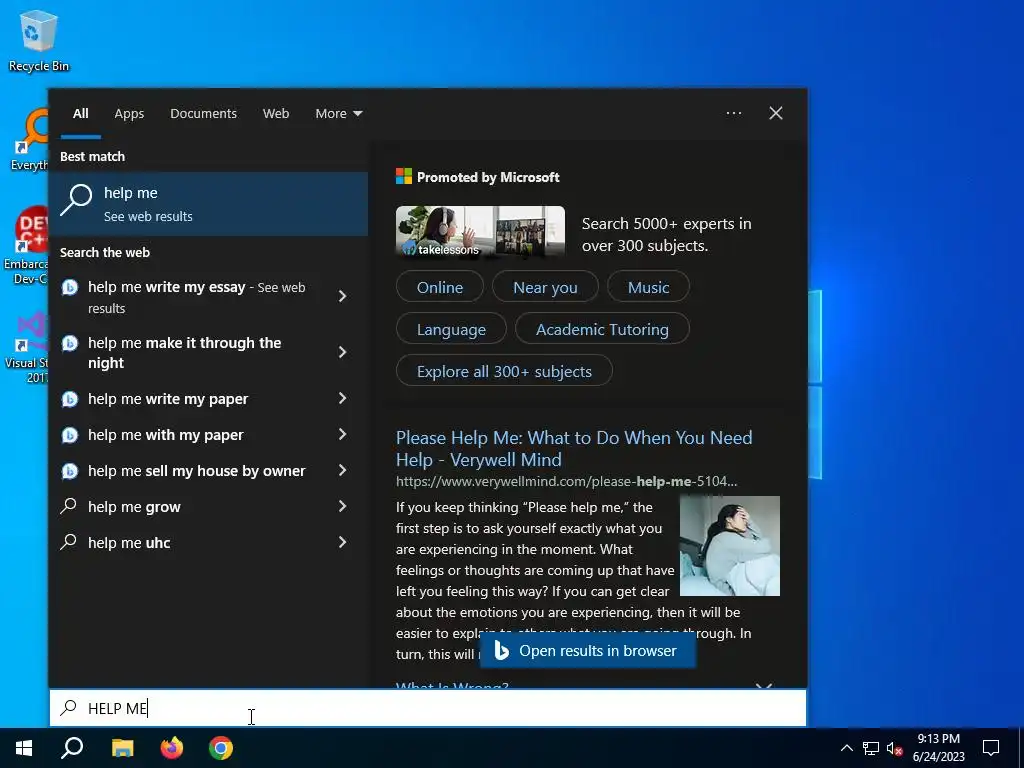1024x768 pixels.
Task: Expand arrow for 'help me write my paper'
Action: click(x=342, y=398)
